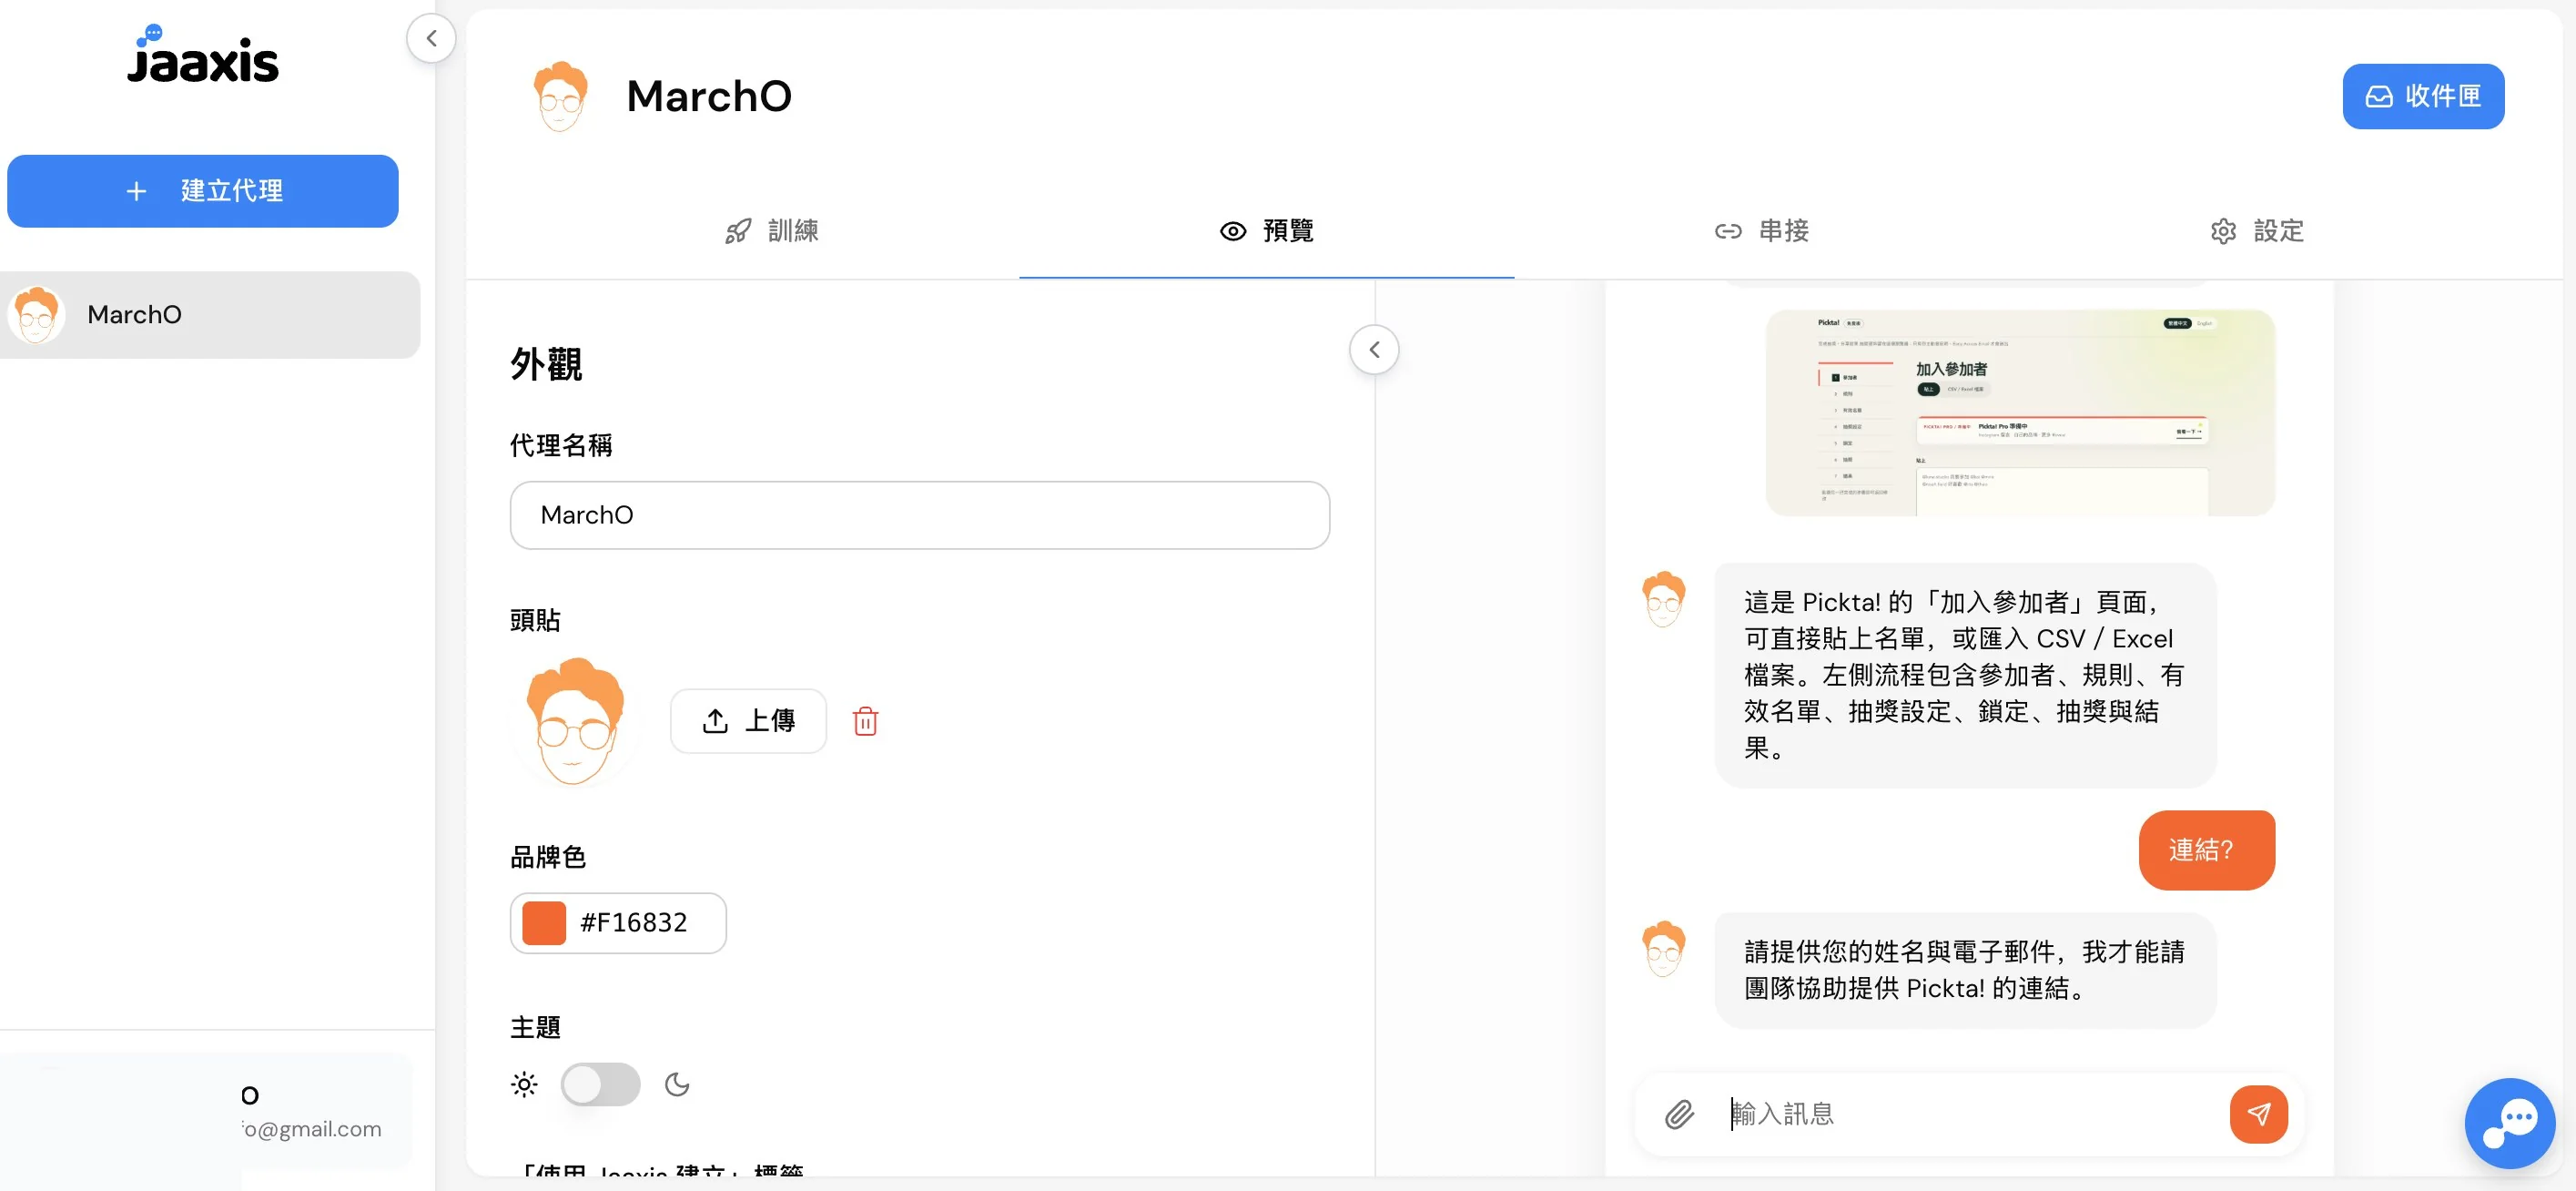Collapse the left sidebar with chevron
Viewport: 2576px width, 1191px height.
point(432,39)
